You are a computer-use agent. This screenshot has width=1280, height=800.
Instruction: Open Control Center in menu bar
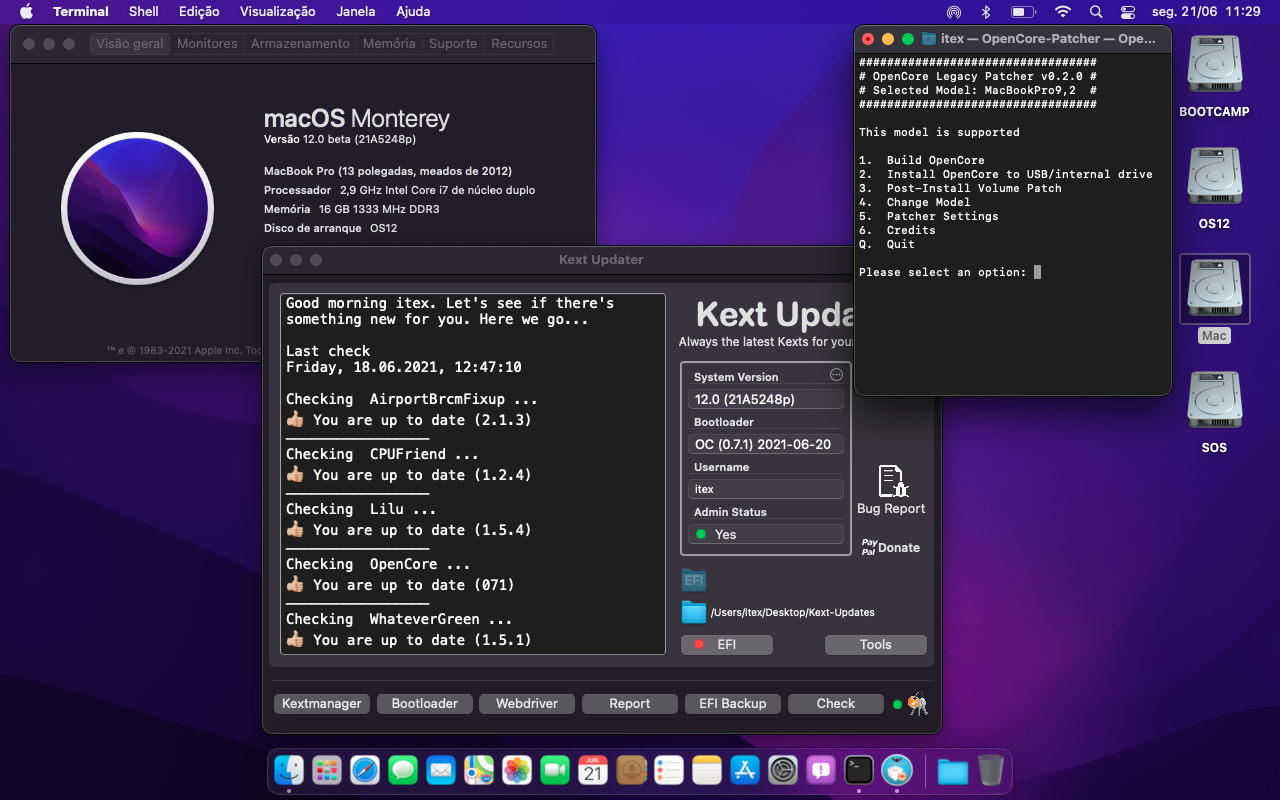click(1128, 12)
